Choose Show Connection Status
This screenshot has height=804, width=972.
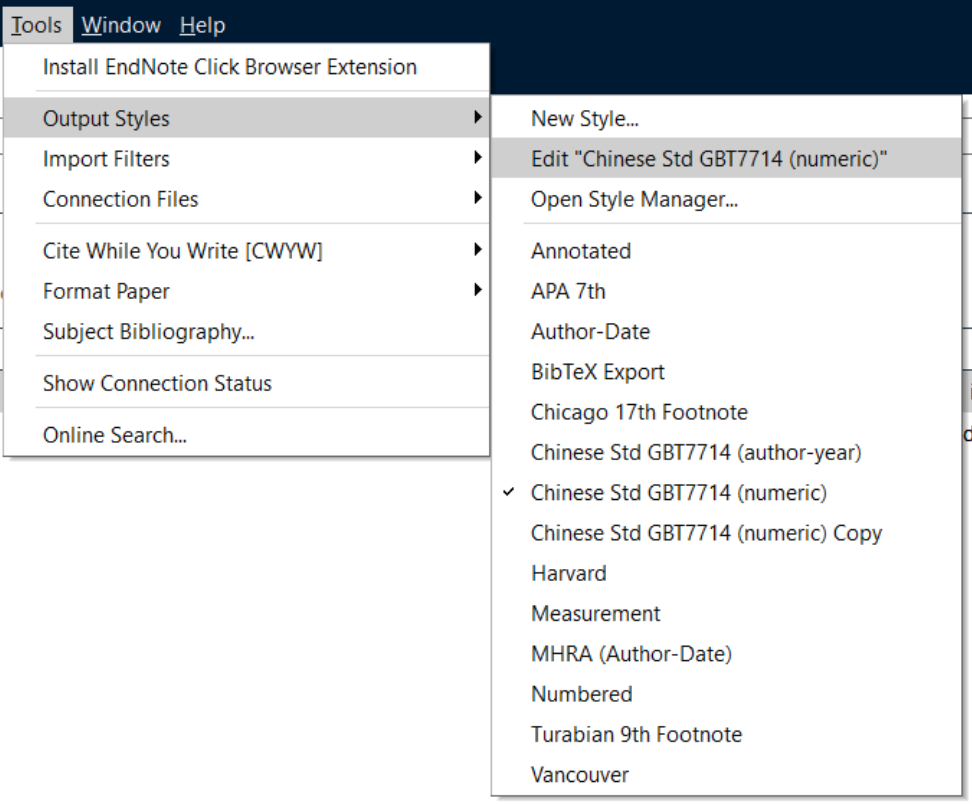(x=246, y=383)
